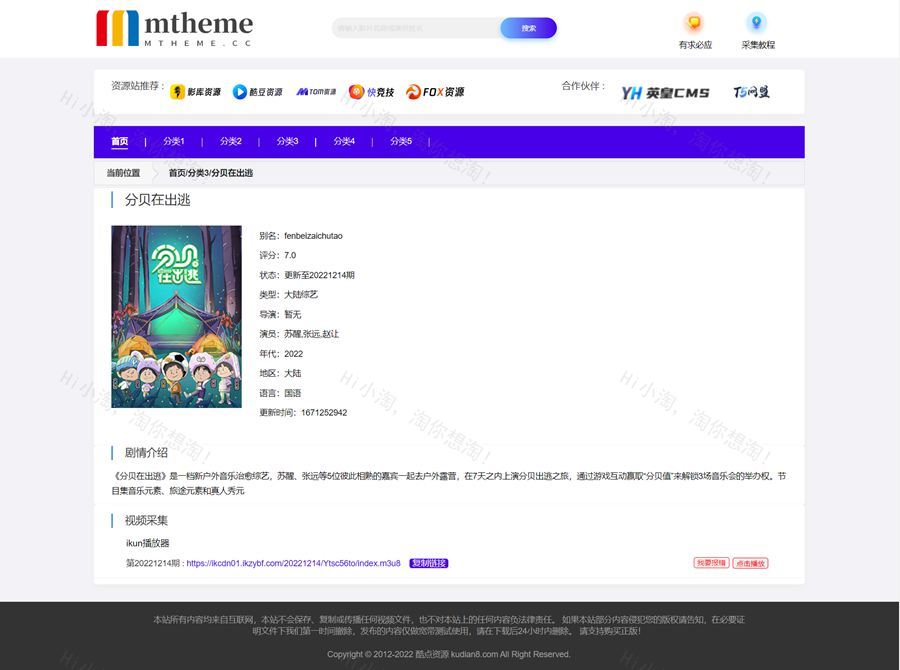Open the 英皇CMS partner logo
Screen dimensions: 900x670
tap(665, 93)
